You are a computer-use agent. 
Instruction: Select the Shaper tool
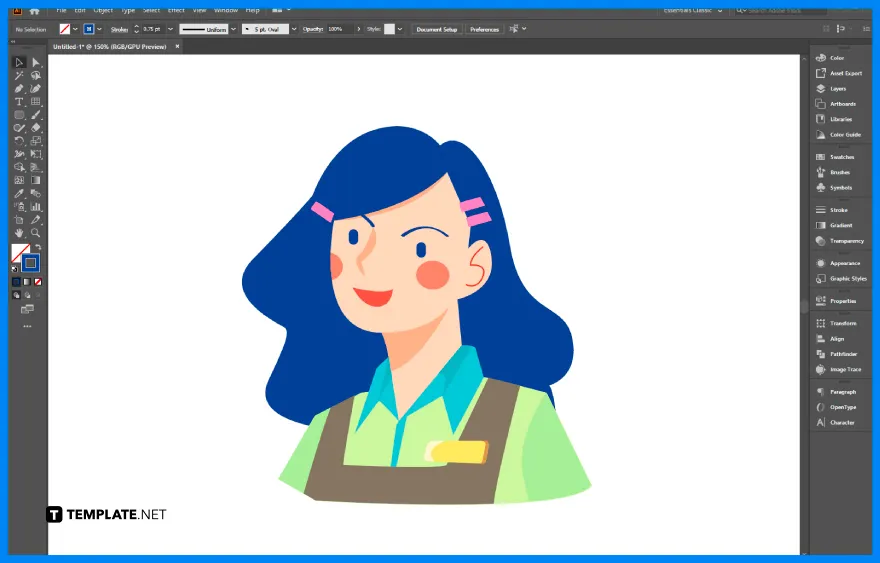tap(19, 128)
